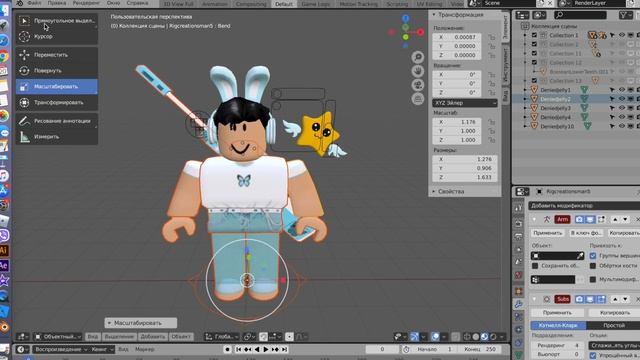The image size is (640, 360).
Task: Lock the X position value
Action: pos(492,37)
